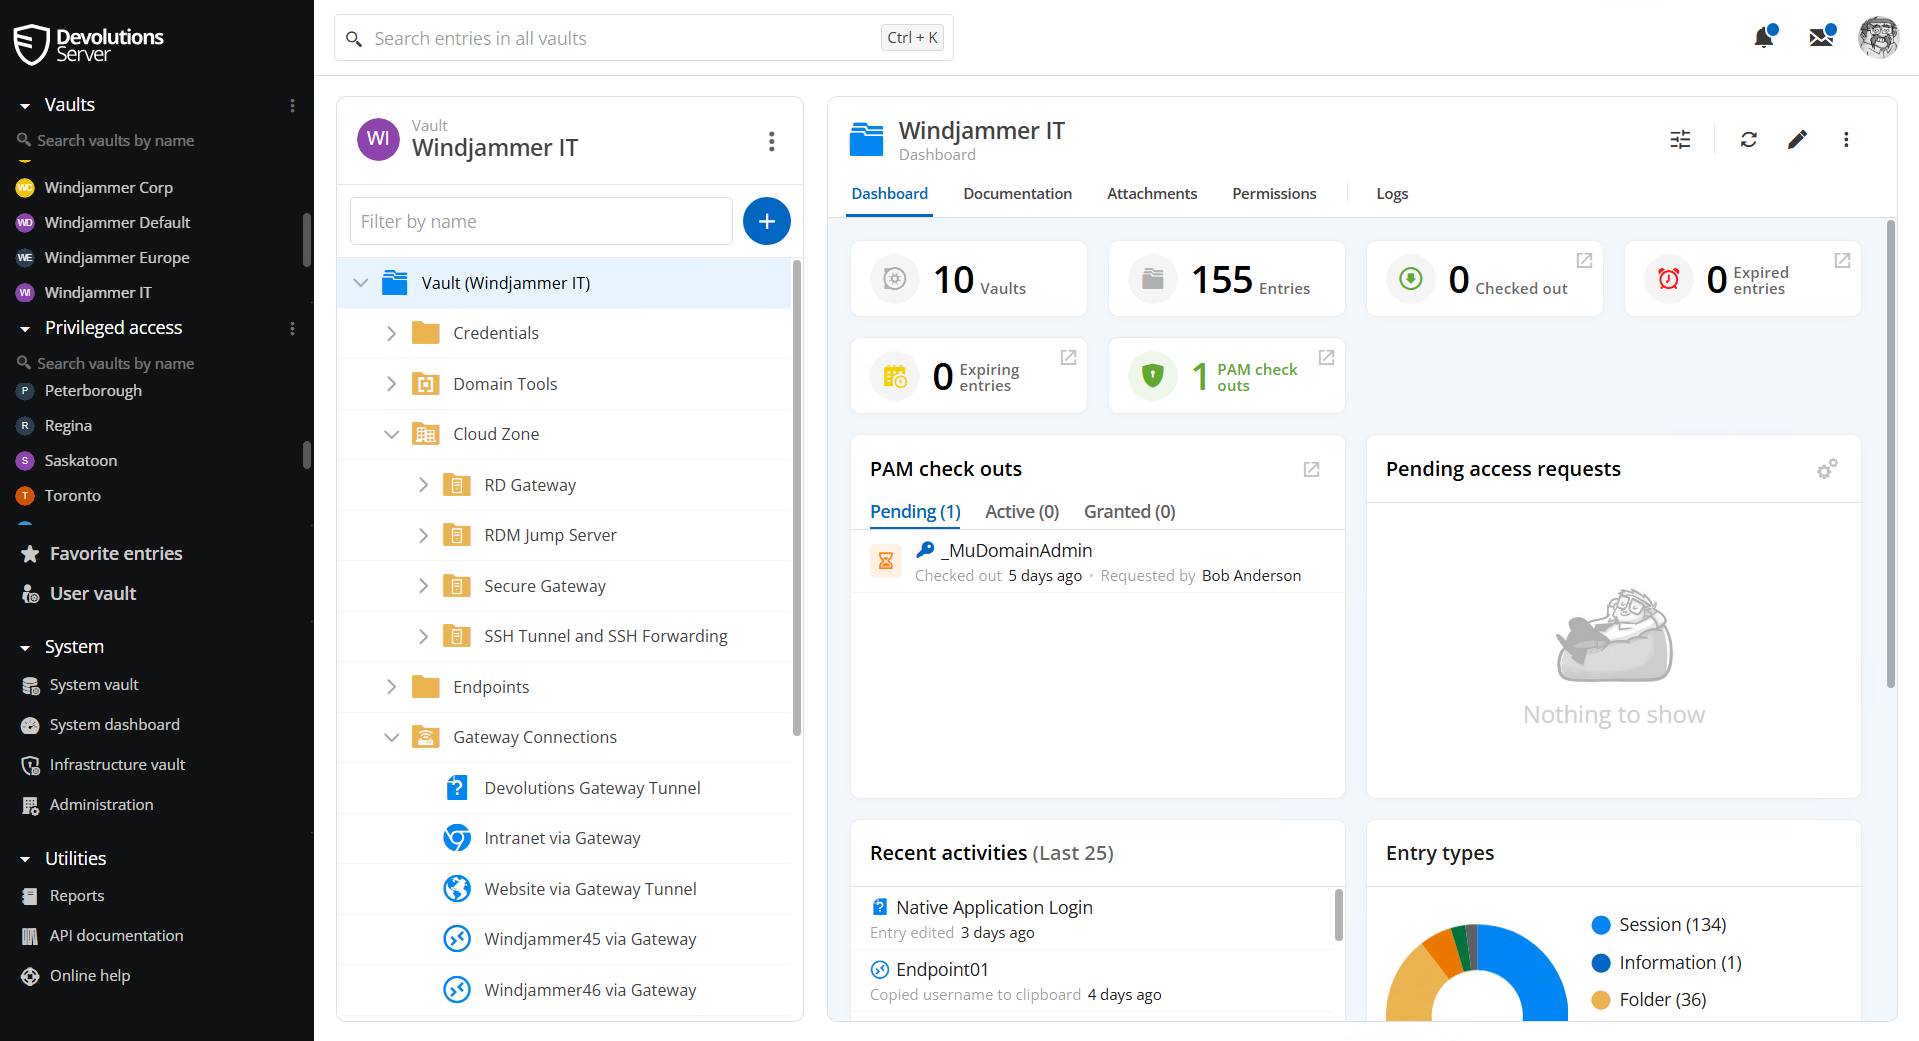Open Windjammer45 via Gateway entry
Image resolution: width=1919 pixels, height=1041 pixels.
pos(590,939)
